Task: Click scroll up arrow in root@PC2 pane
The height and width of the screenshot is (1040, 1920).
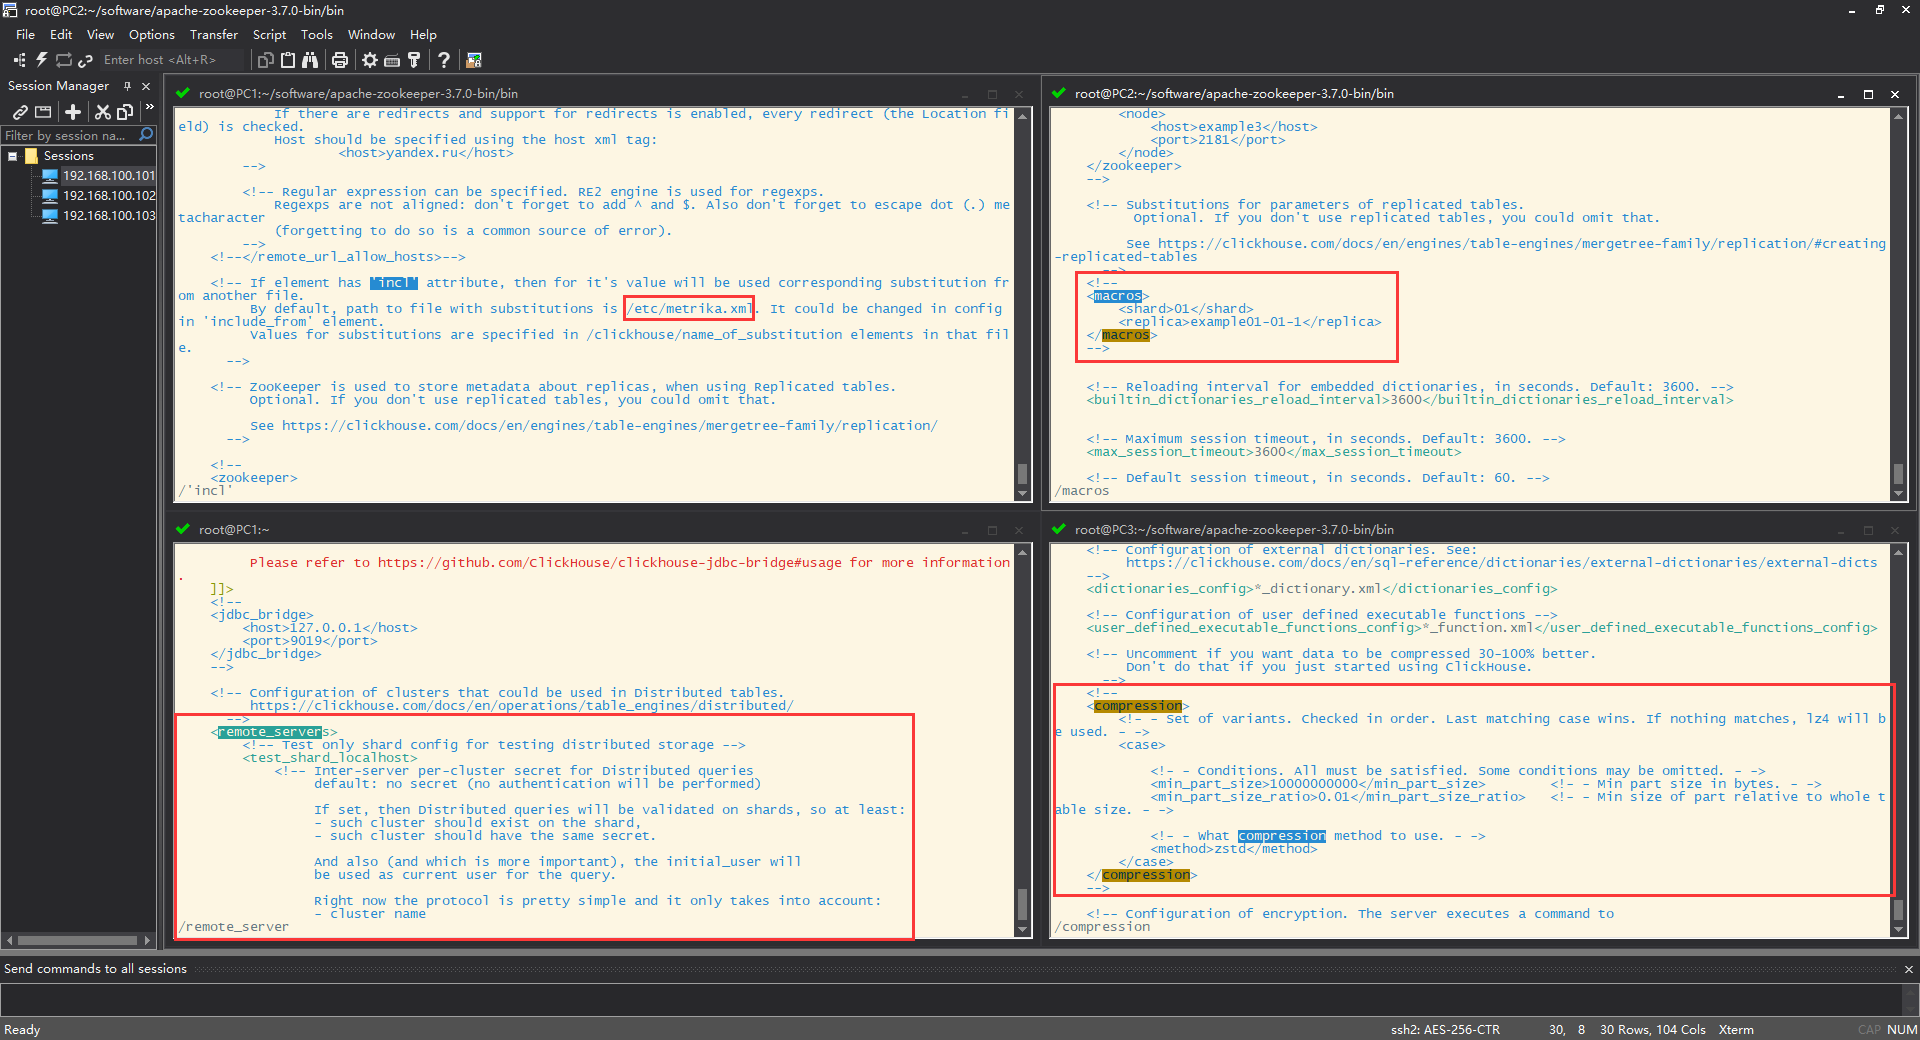Action: [1898, 116]
